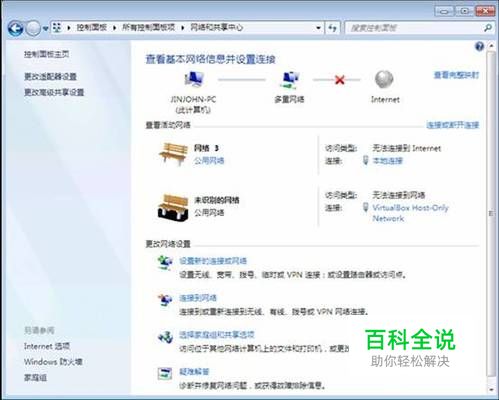Viewport: 499px width, 400px height.
Task: Click the adapter icon beside VirtualBox Host-Only Network
Action: click(x=366, y=207)
